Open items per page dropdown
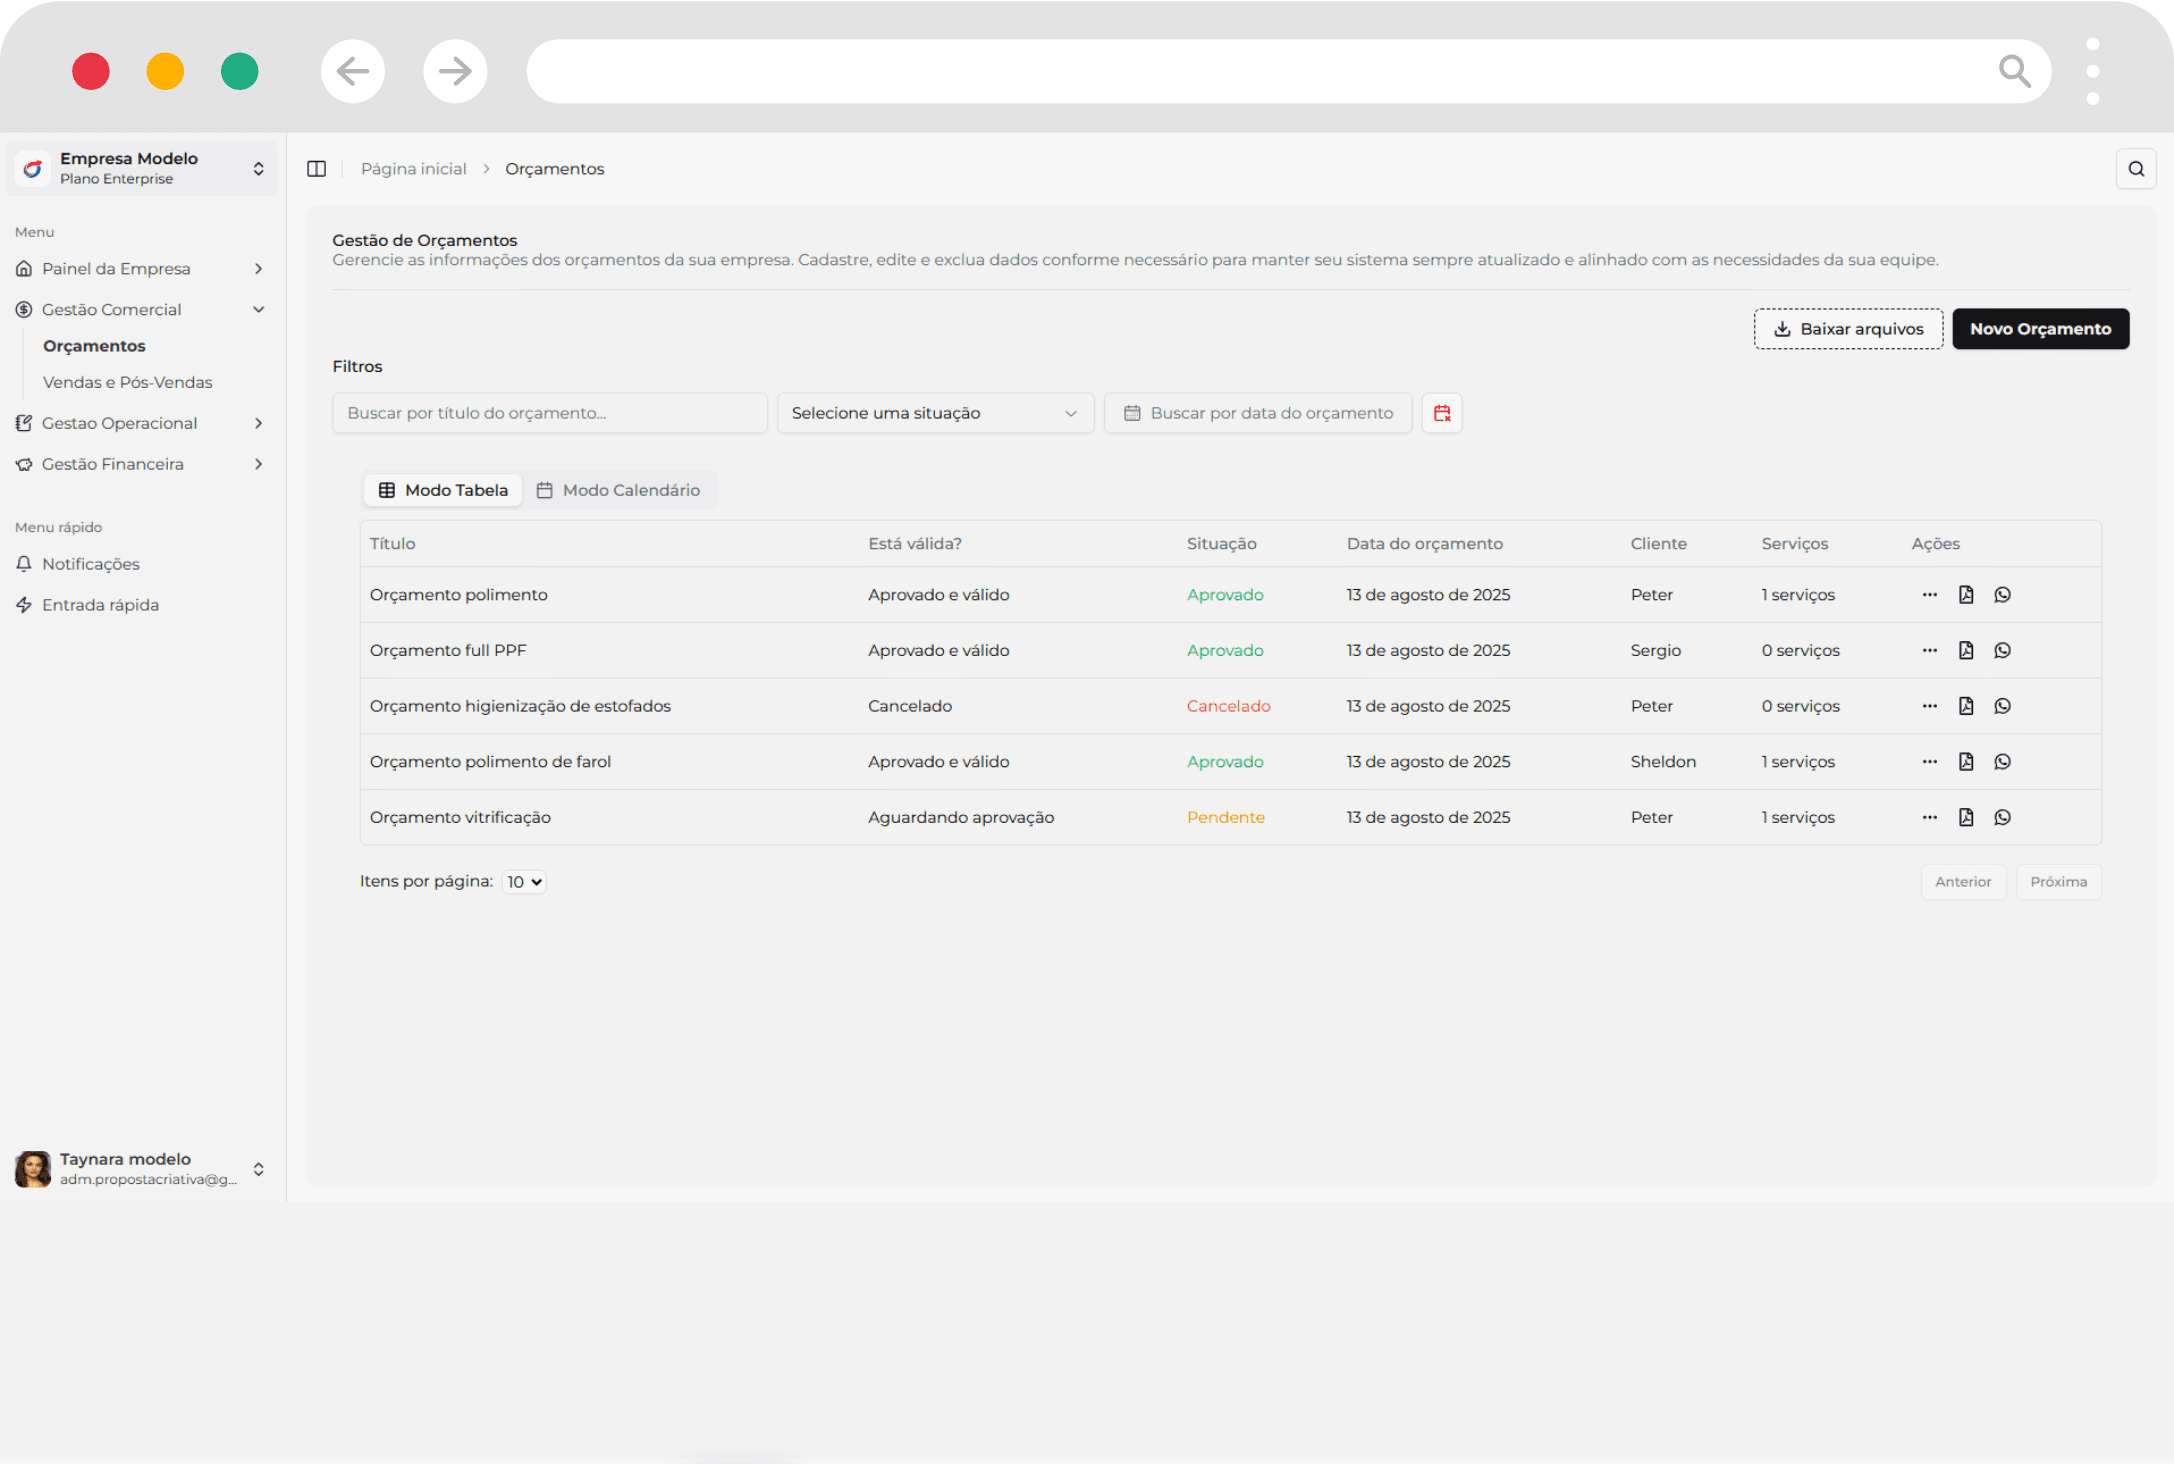The image size is (2174, 1464). [524, 882]
